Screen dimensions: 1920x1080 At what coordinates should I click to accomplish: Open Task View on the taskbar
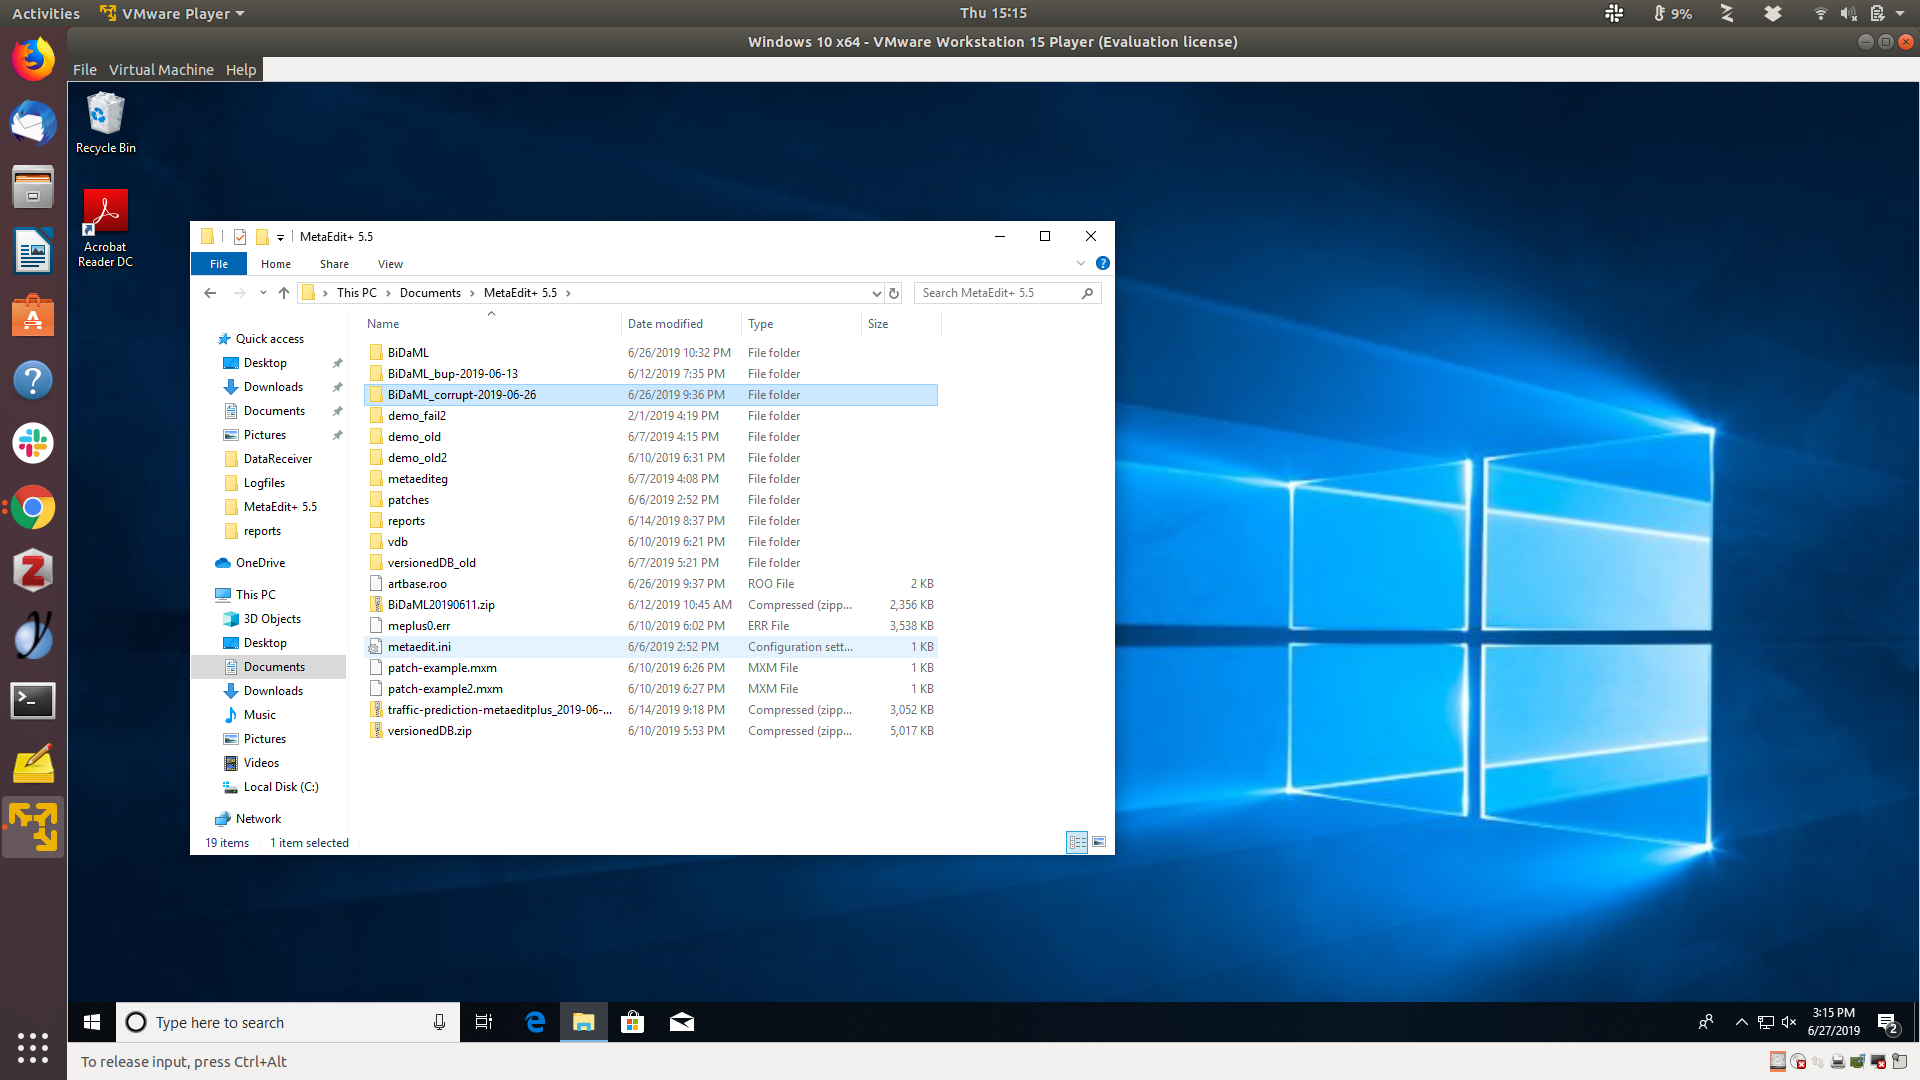tap(484, 1022)
